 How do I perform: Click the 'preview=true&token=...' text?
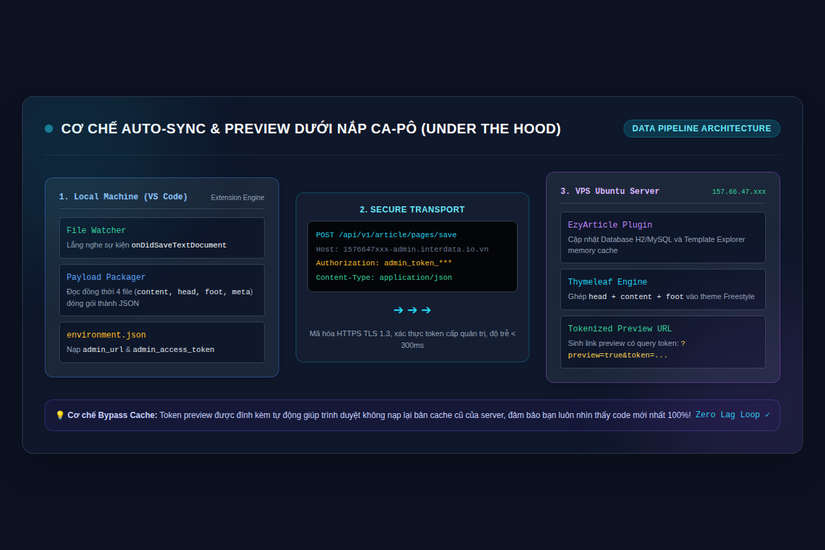(617, 355)
